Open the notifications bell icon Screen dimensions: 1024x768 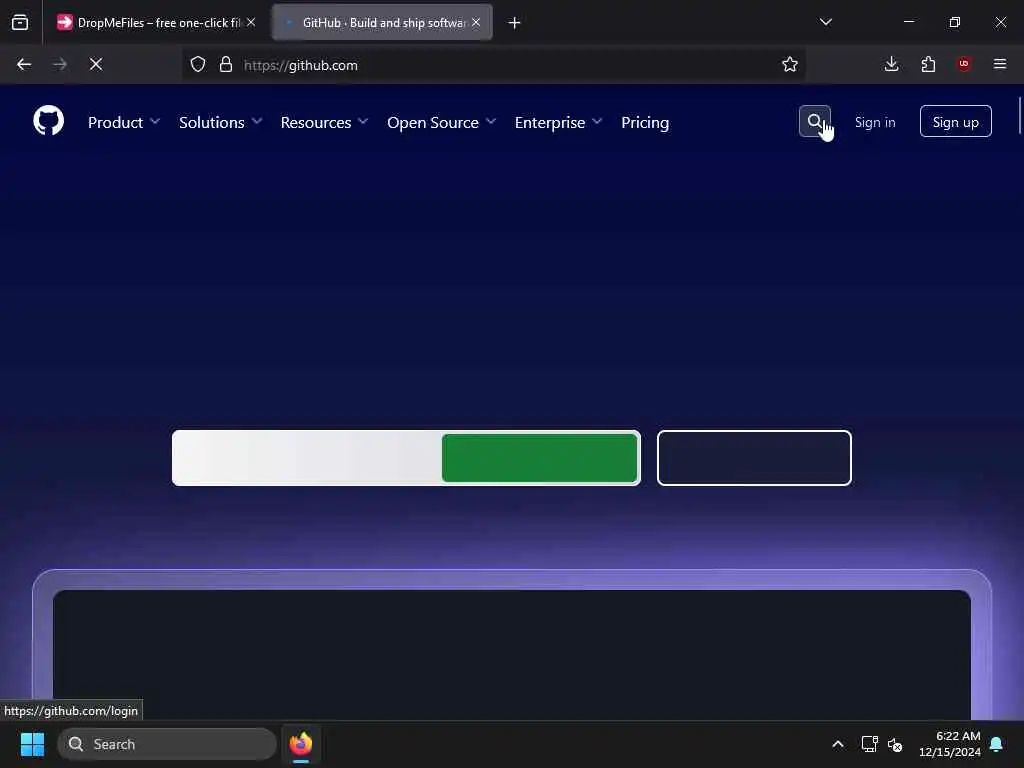click(x=997, y=744)
